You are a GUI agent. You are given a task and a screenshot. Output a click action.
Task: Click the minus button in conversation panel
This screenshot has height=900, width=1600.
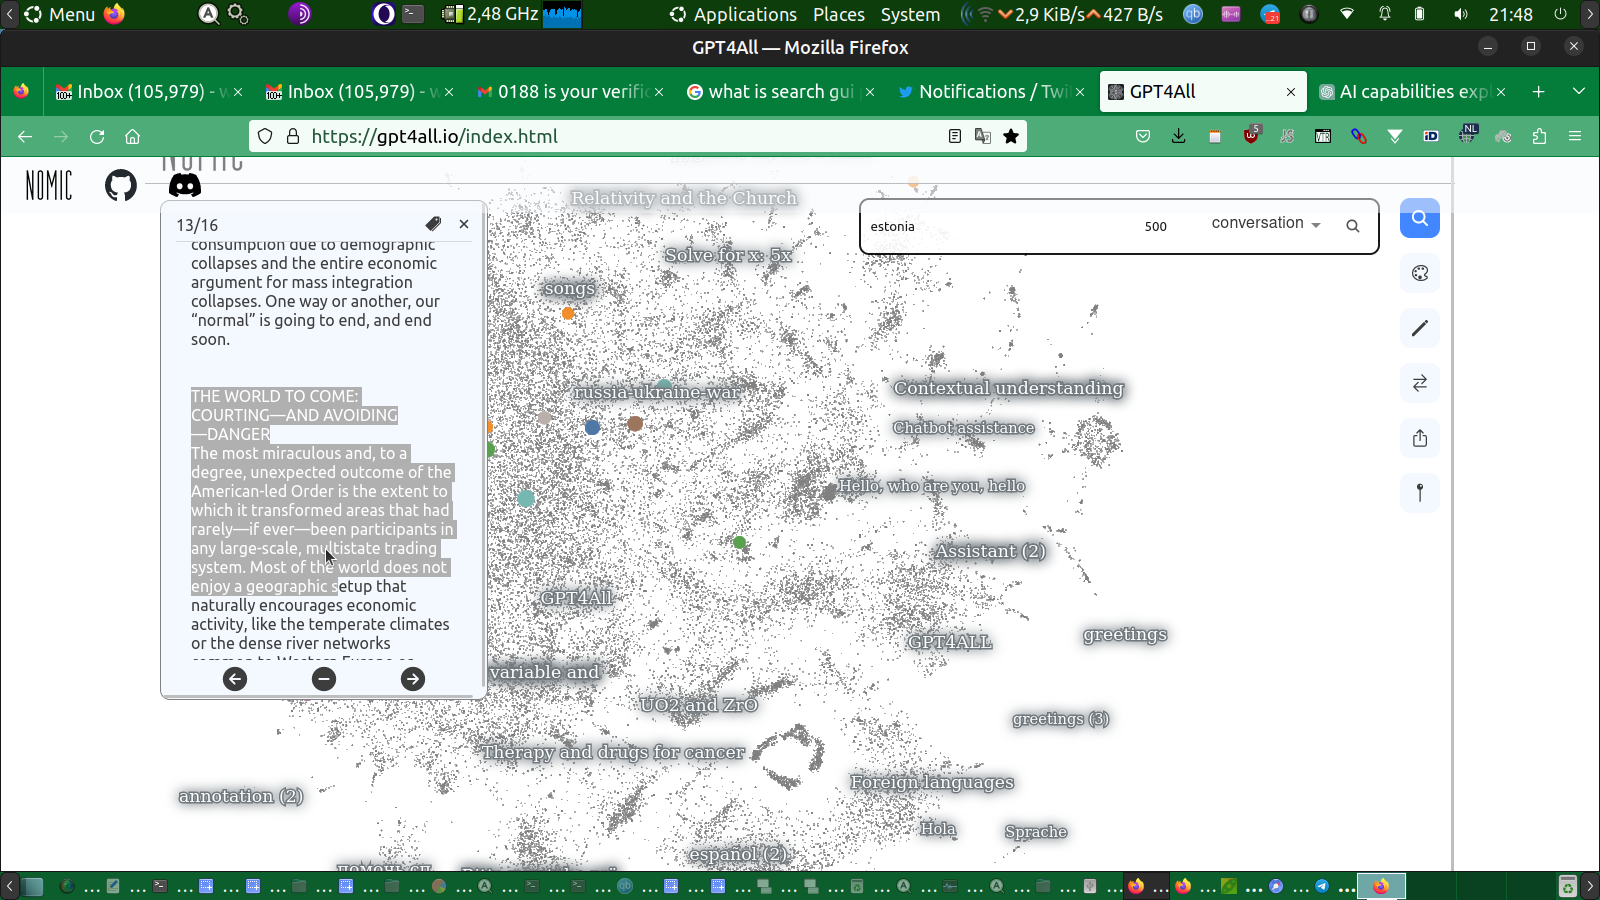click(324, 679)
